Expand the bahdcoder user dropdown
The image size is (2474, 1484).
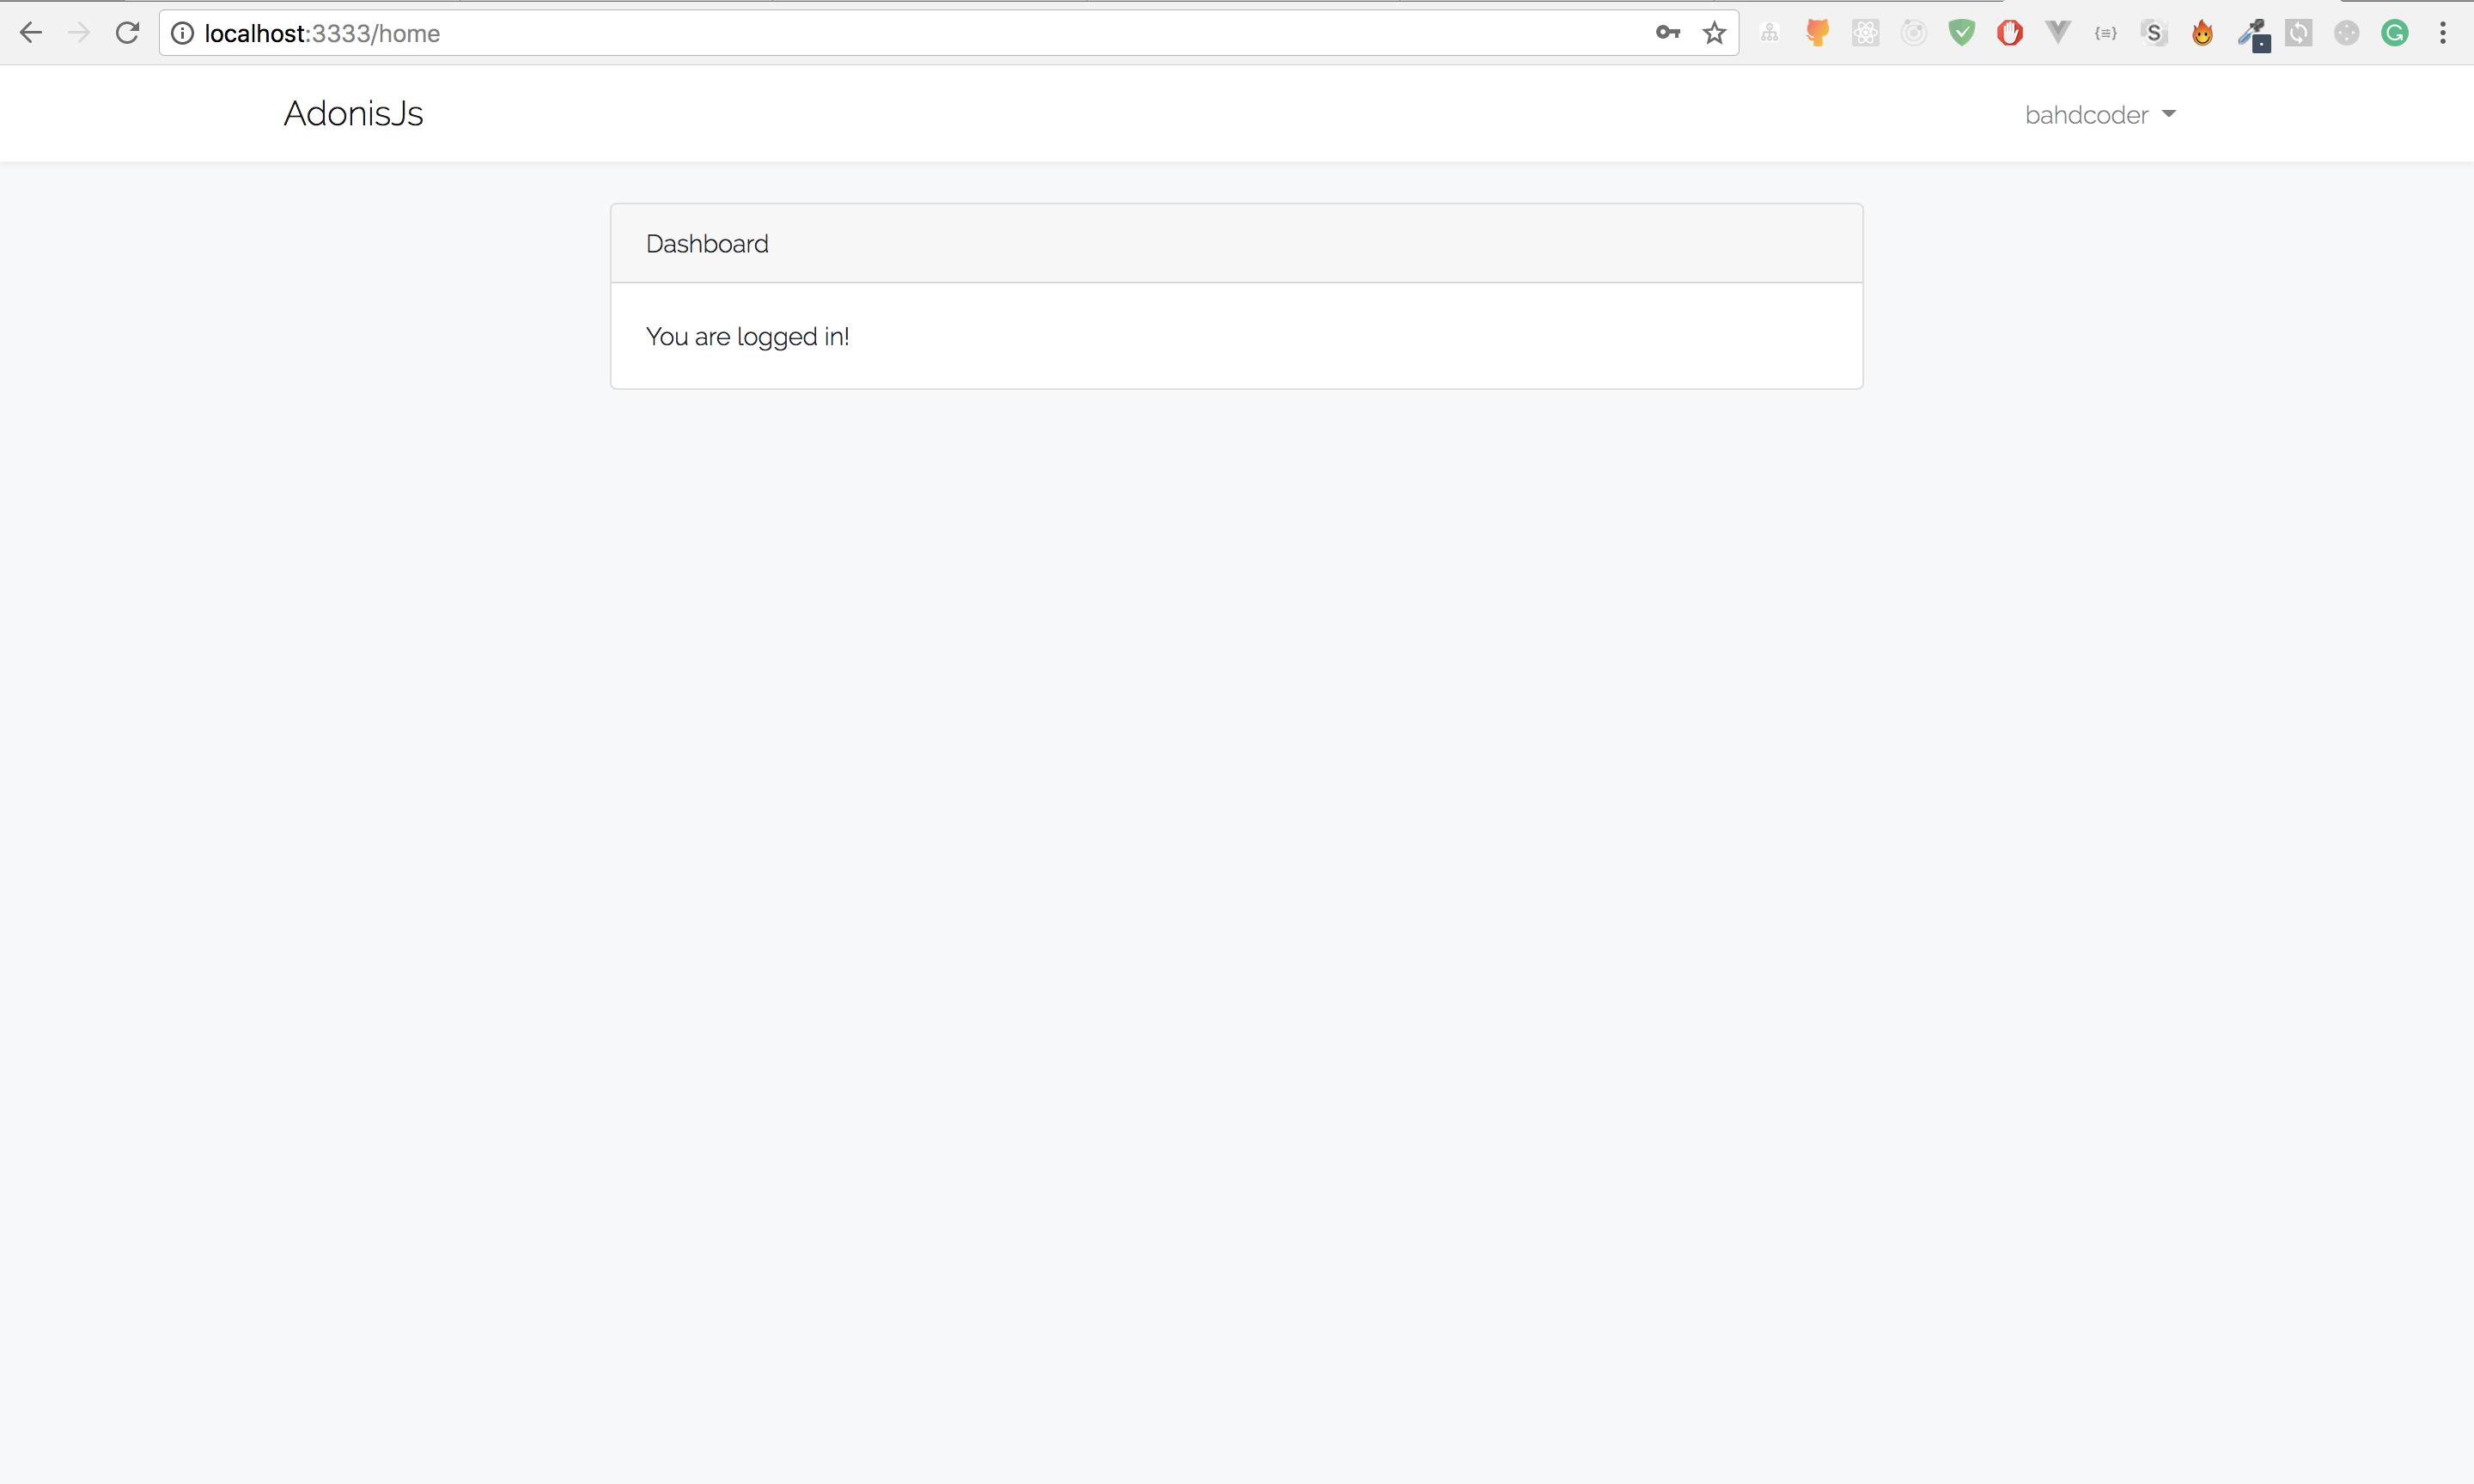click(2099, 115)
